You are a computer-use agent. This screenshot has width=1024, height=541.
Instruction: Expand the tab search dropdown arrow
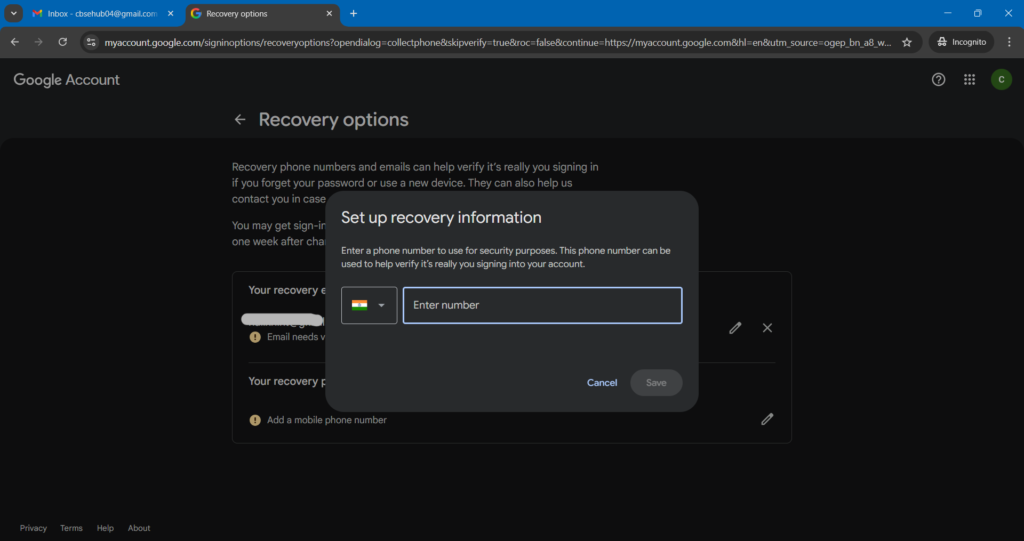[x=14, y=13]
